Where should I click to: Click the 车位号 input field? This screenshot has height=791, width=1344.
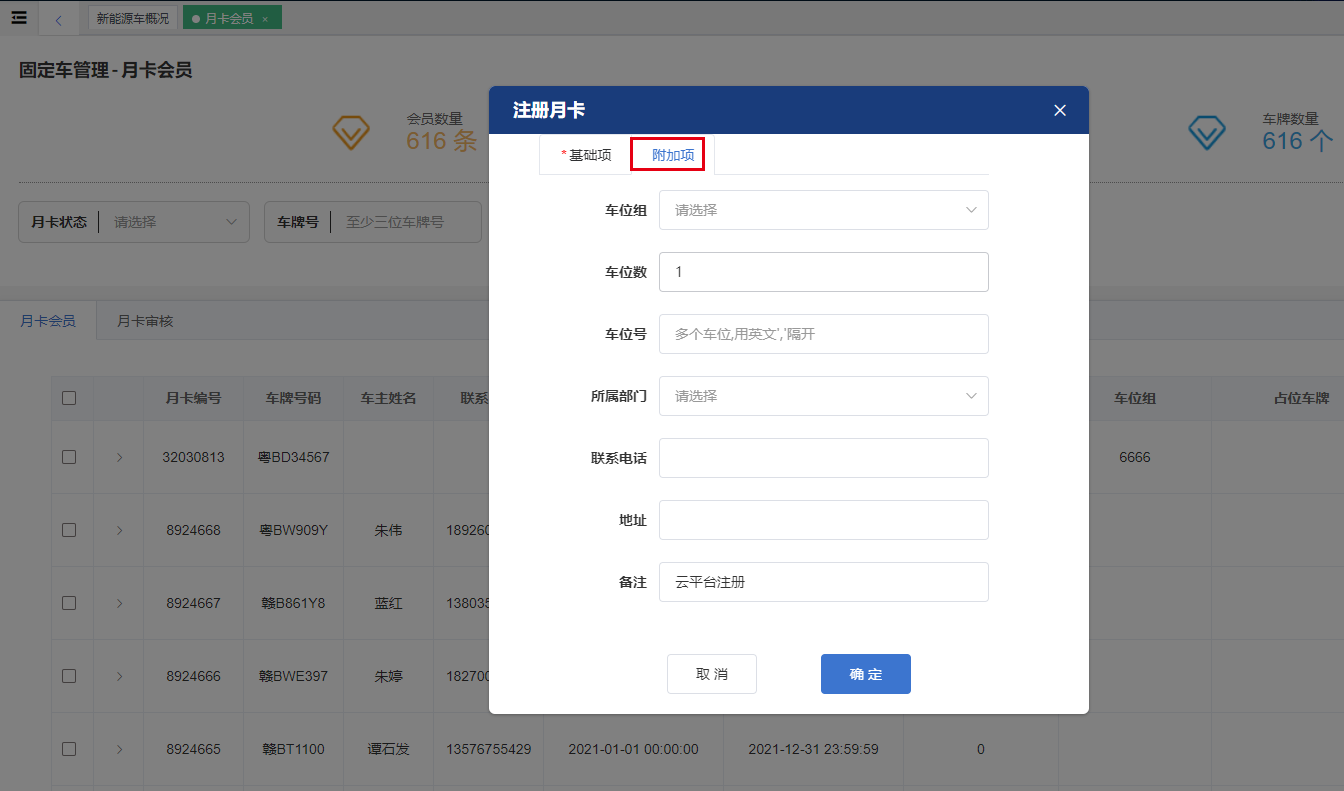(824, 334)
